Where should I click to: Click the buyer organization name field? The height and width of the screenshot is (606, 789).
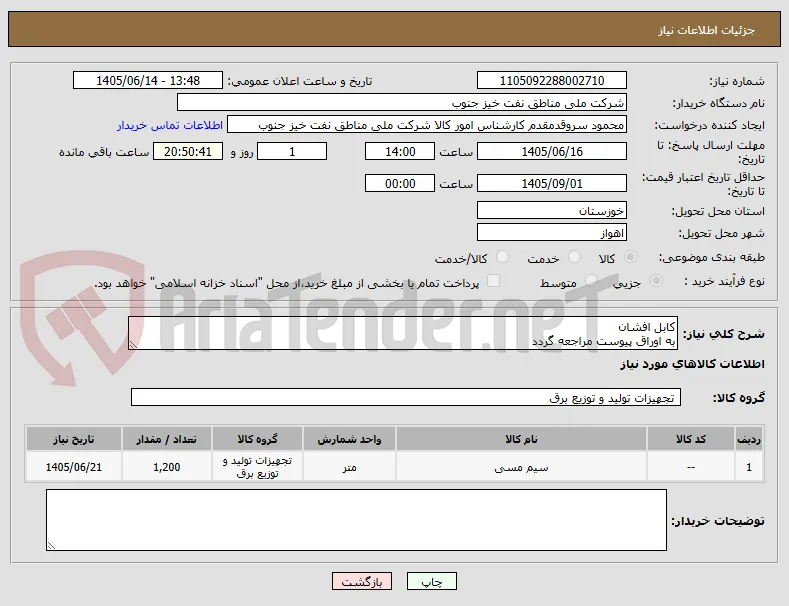(402, 103)
